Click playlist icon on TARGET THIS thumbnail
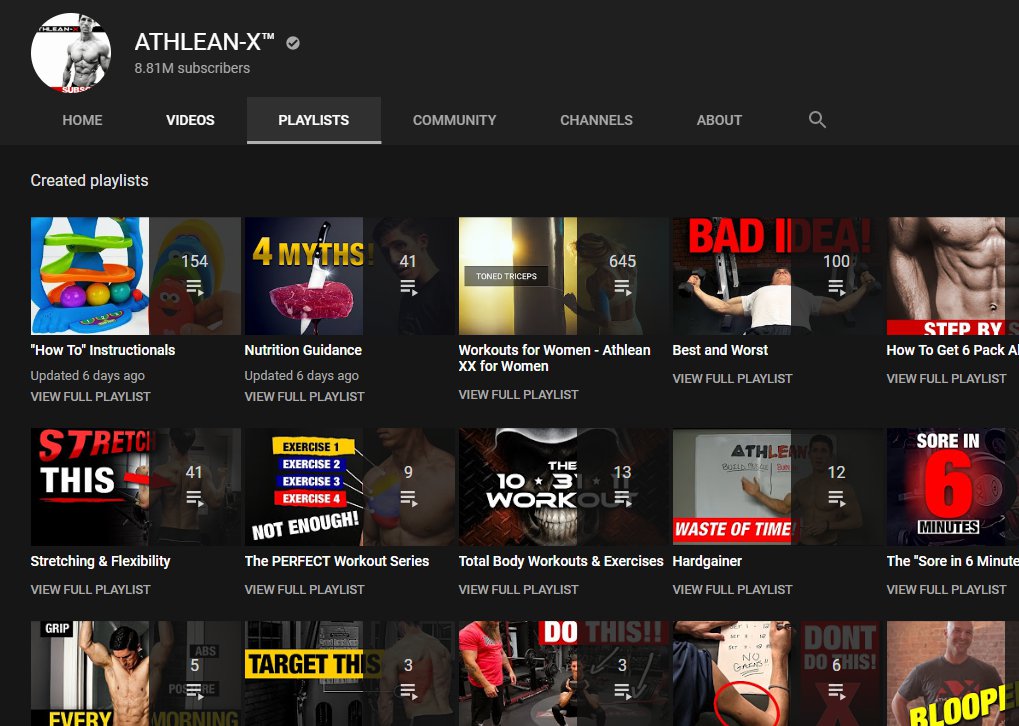 [408, 692]
